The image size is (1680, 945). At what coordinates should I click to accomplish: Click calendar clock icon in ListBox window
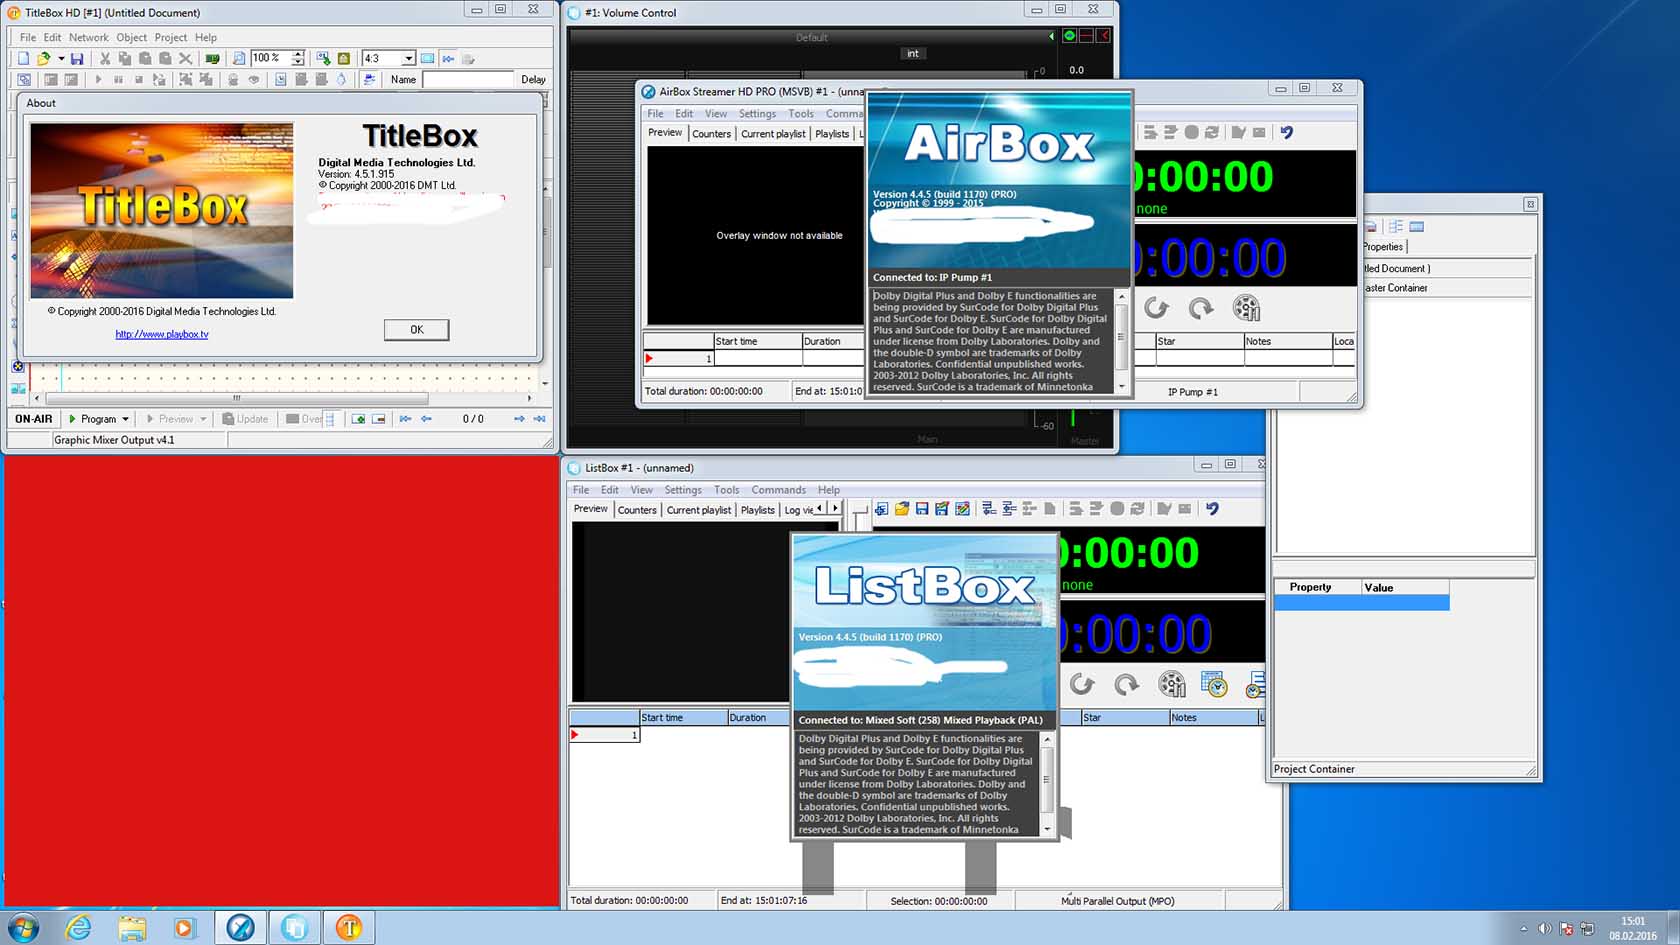pos(1214,684)
